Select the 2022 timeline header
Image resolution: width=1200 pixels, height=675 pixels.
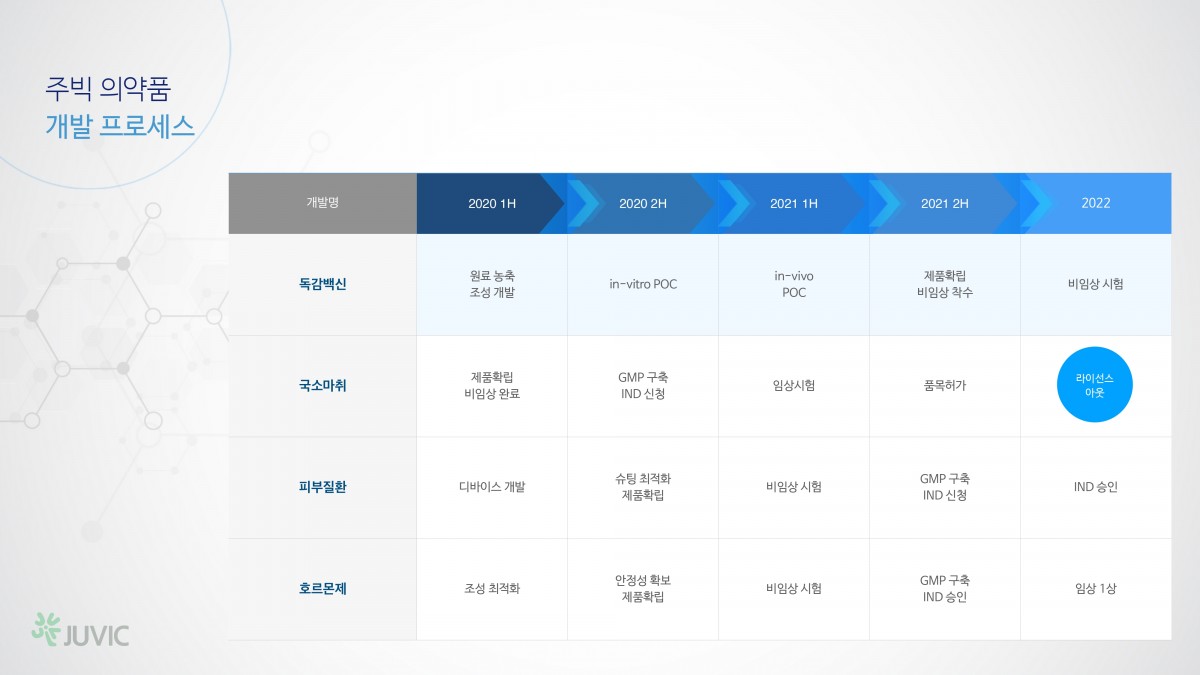click(x=1096, y=203)
